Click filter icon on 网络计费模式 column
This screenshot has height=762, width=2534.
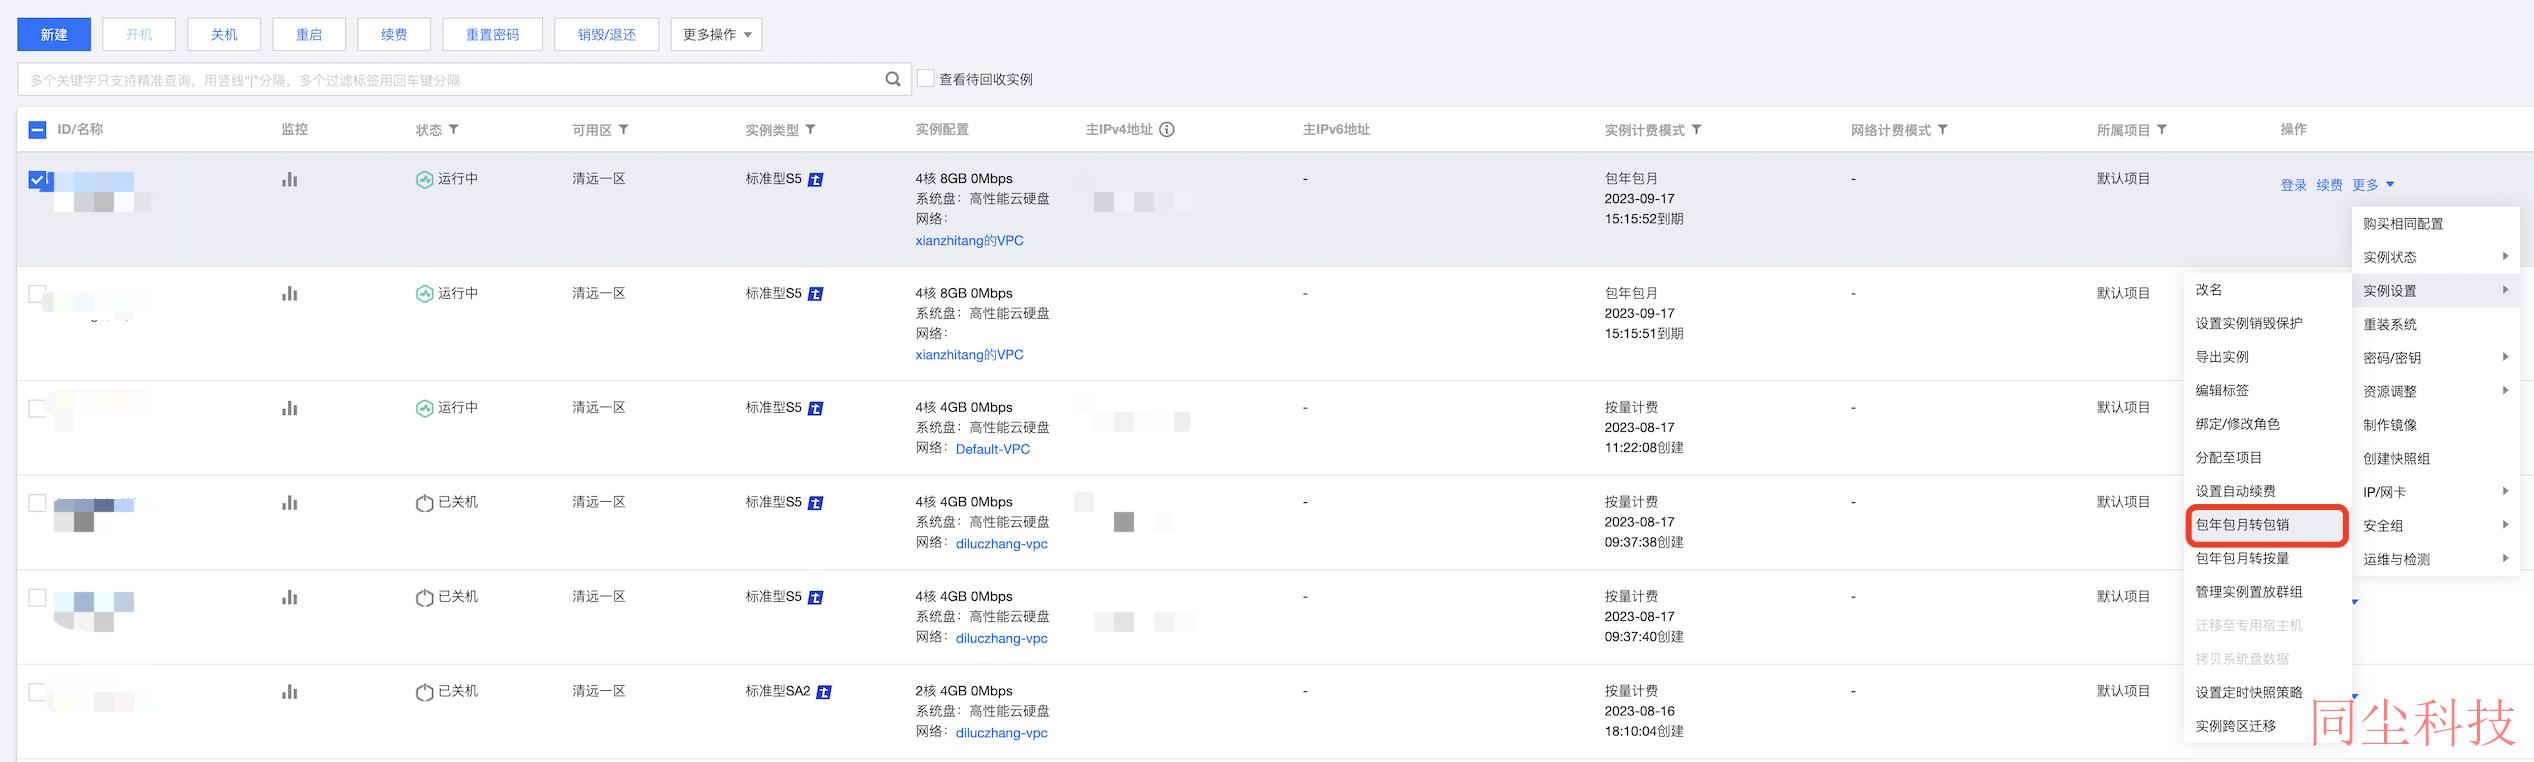click(x=1943, y=130)
